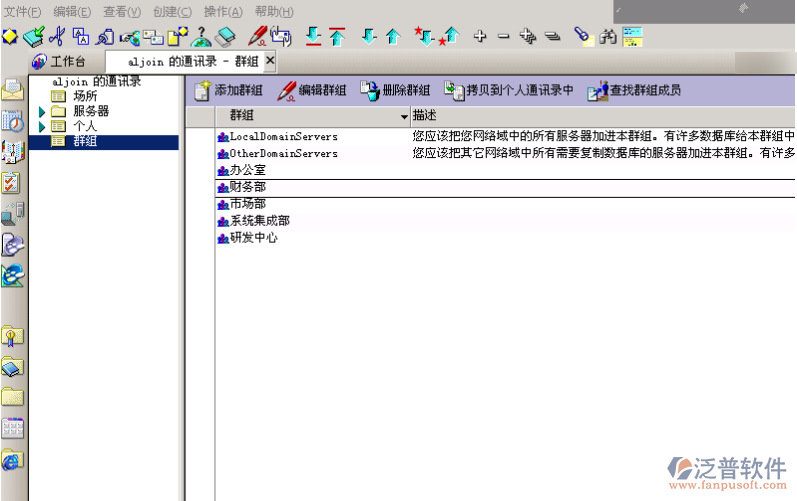Open the Internet Explorer bookmark at sidebar bottom

12,460
